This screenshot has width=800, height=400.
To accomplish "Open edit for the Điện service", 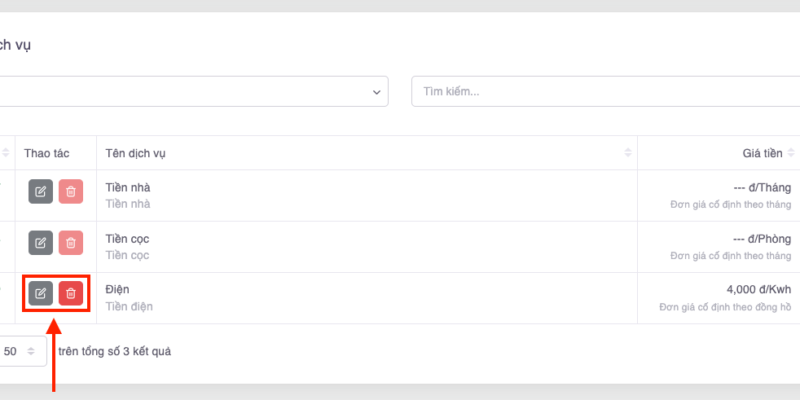I will (40, 293).
